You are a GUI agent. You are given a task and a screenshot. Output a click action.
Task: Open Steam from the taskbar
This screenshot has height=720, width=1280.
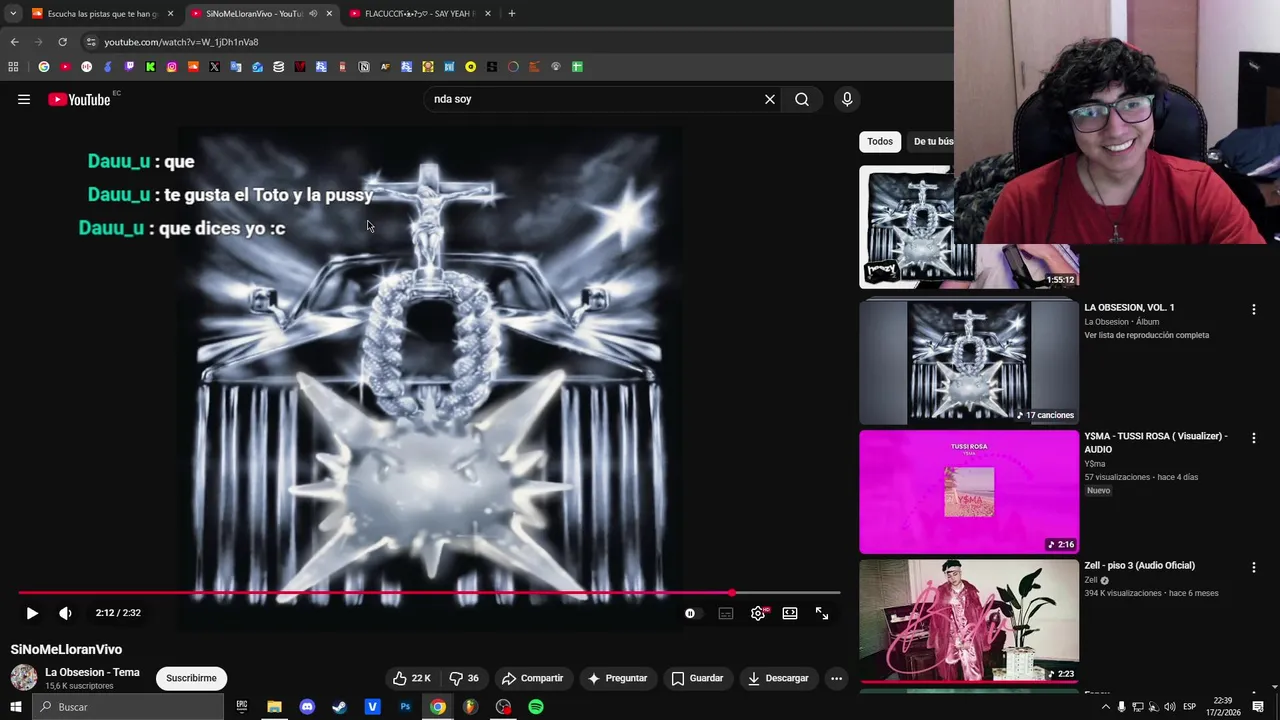coord(340,707)
